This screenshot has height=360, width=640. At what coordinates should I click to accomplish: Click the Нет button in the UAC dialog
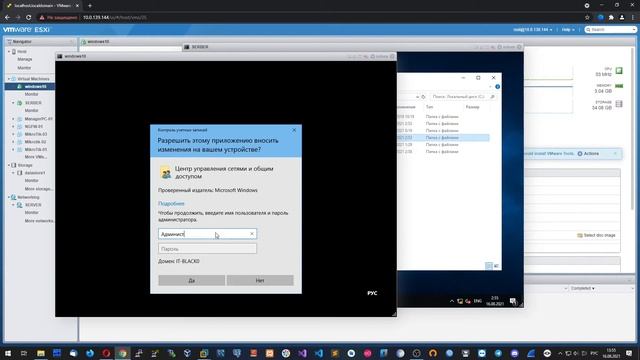point(260,280)
